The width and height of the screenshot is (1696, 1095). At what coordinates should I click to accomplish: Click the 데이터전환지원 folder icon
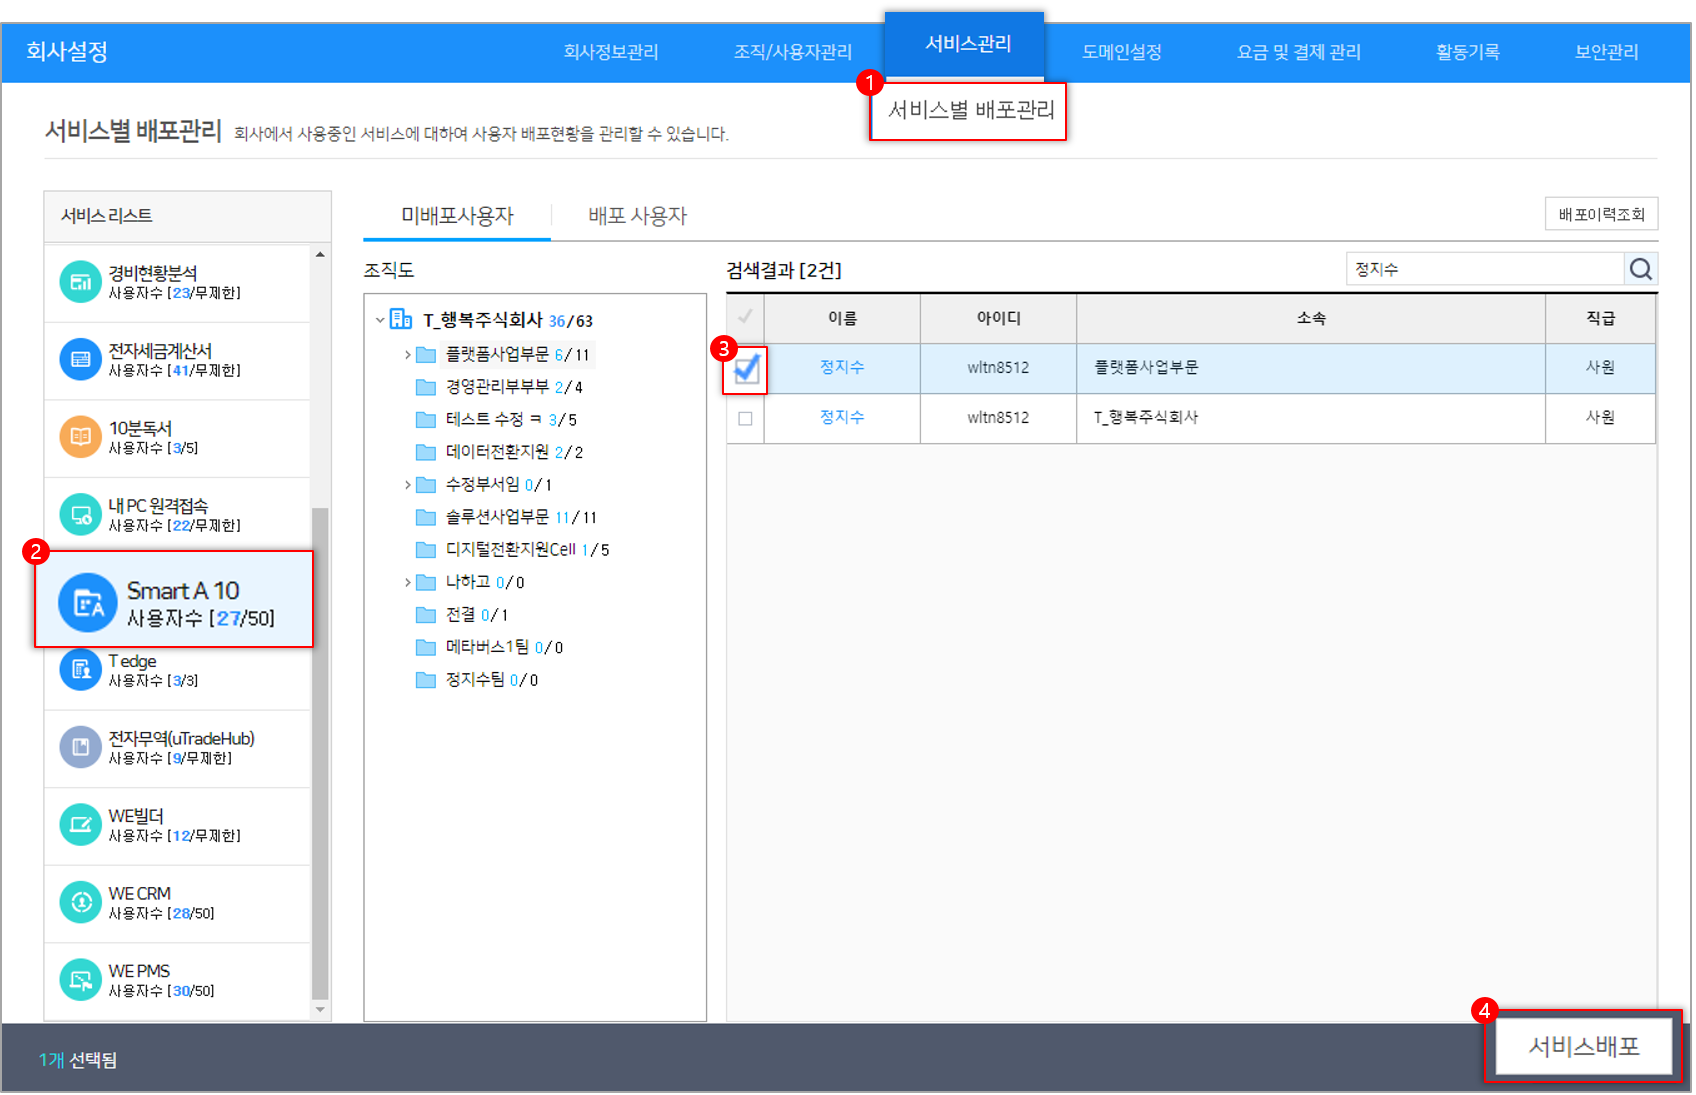[426, 452]
